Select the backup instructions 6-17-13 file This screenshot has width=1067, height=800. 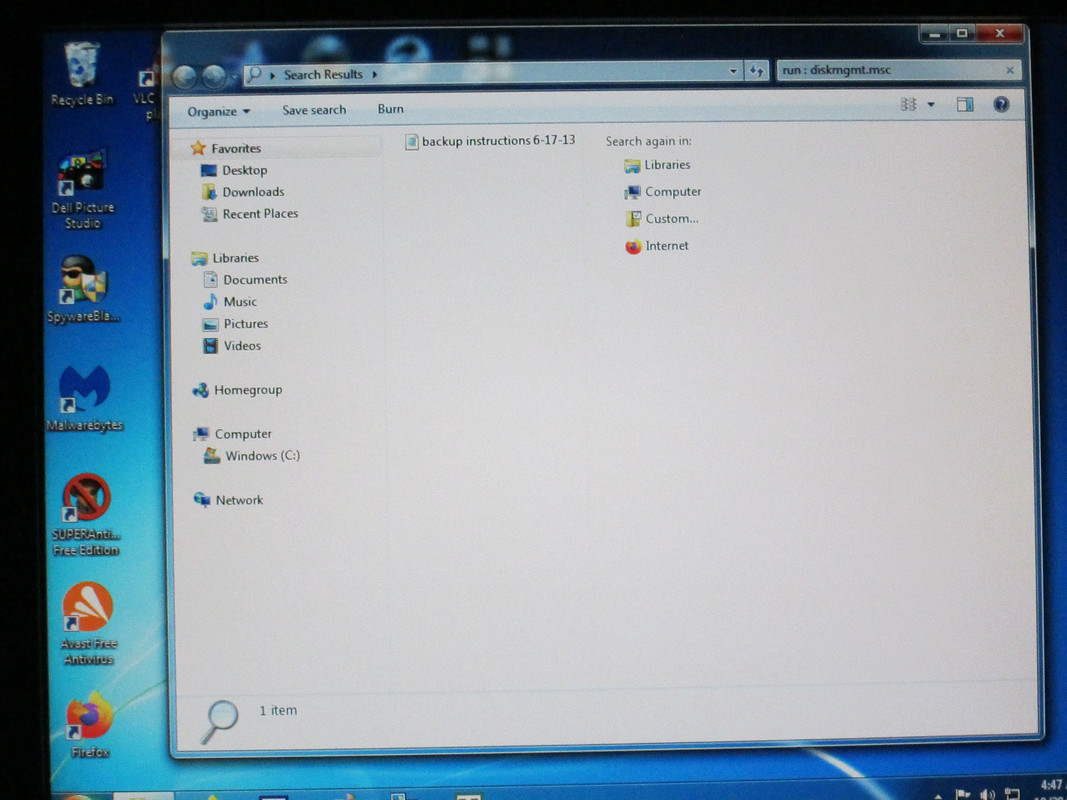point(490,141)
